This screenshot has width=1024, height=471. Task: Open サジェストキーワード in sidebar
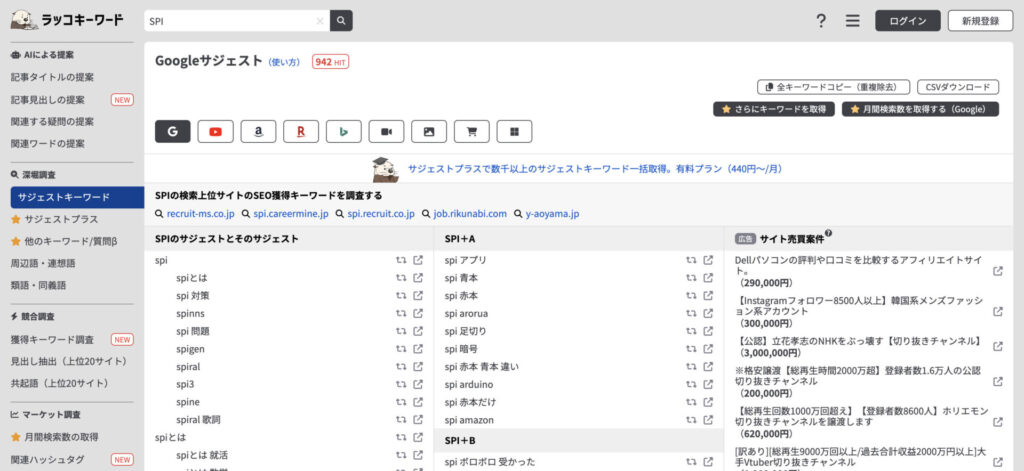click(64, 197)
